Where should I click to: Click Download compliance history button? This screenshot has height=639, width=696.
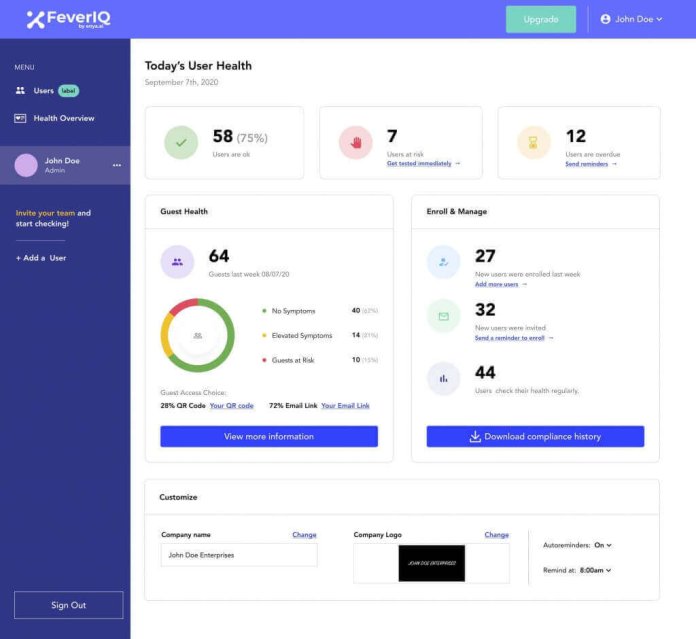(535, 437)
